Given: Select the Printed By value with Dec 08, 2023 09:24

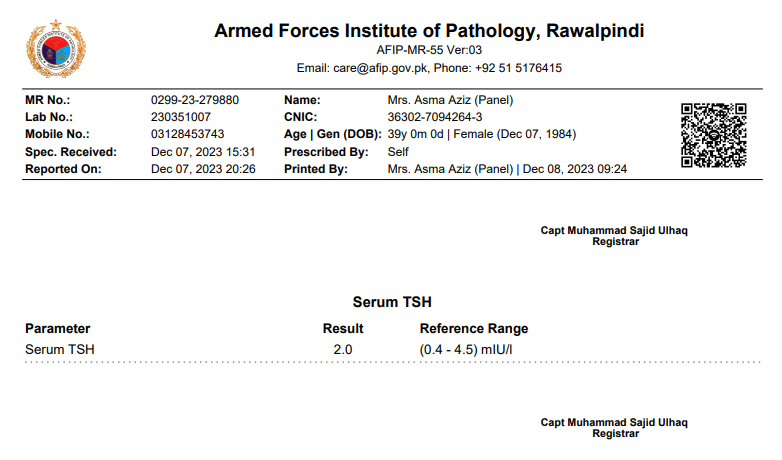Looking at the screenshot, I should (507, 169).
